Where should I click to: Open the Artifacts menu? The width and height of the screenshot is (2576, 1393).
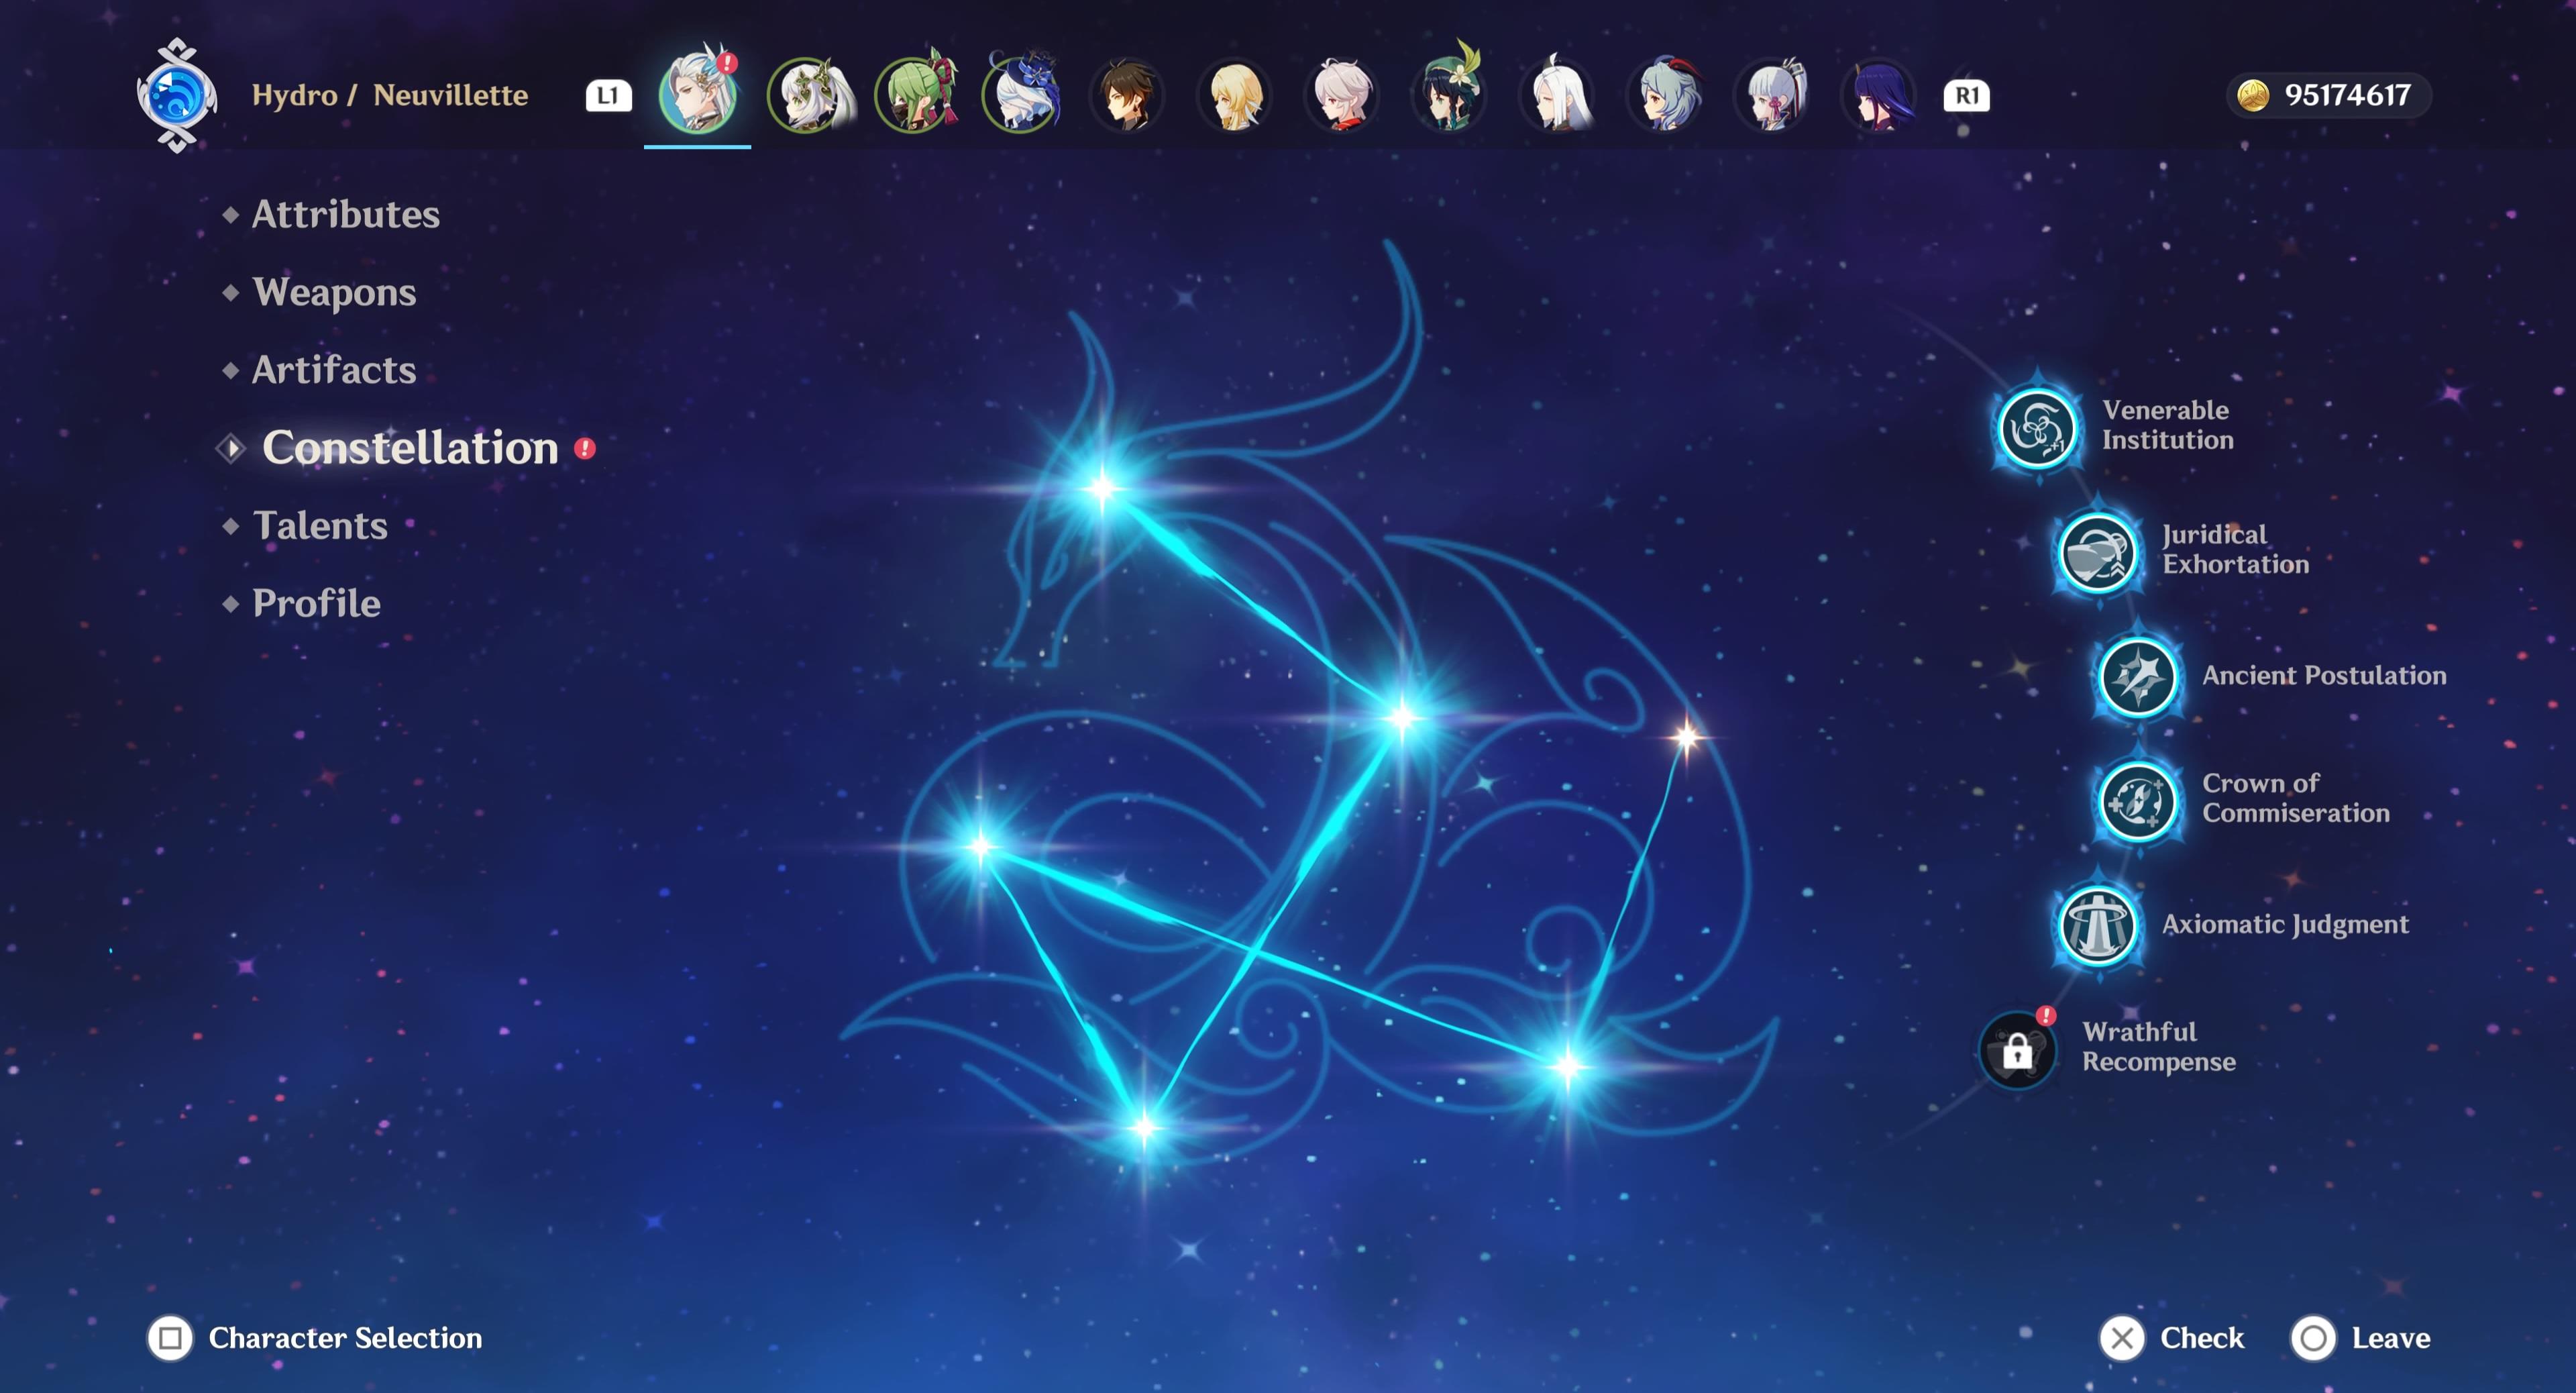click(333, 370)
